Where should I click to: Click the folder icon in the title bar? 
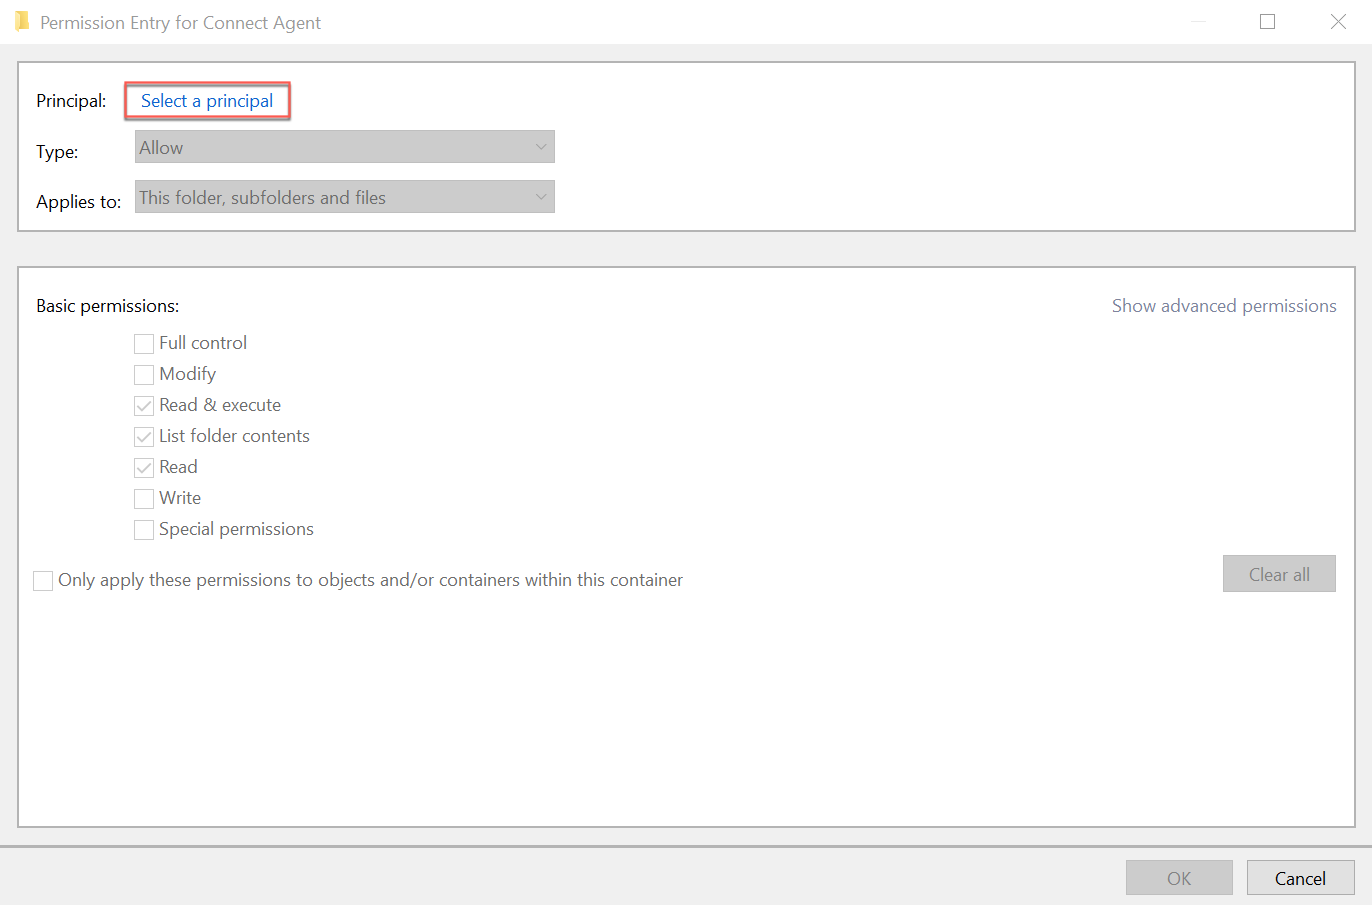[22, 22]
